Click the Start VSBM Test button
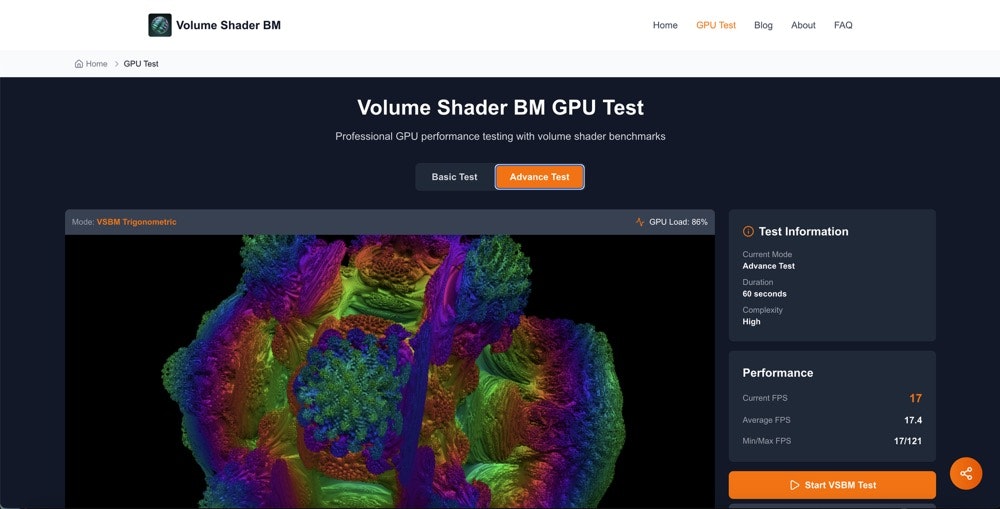 click(x=832, y=485)
